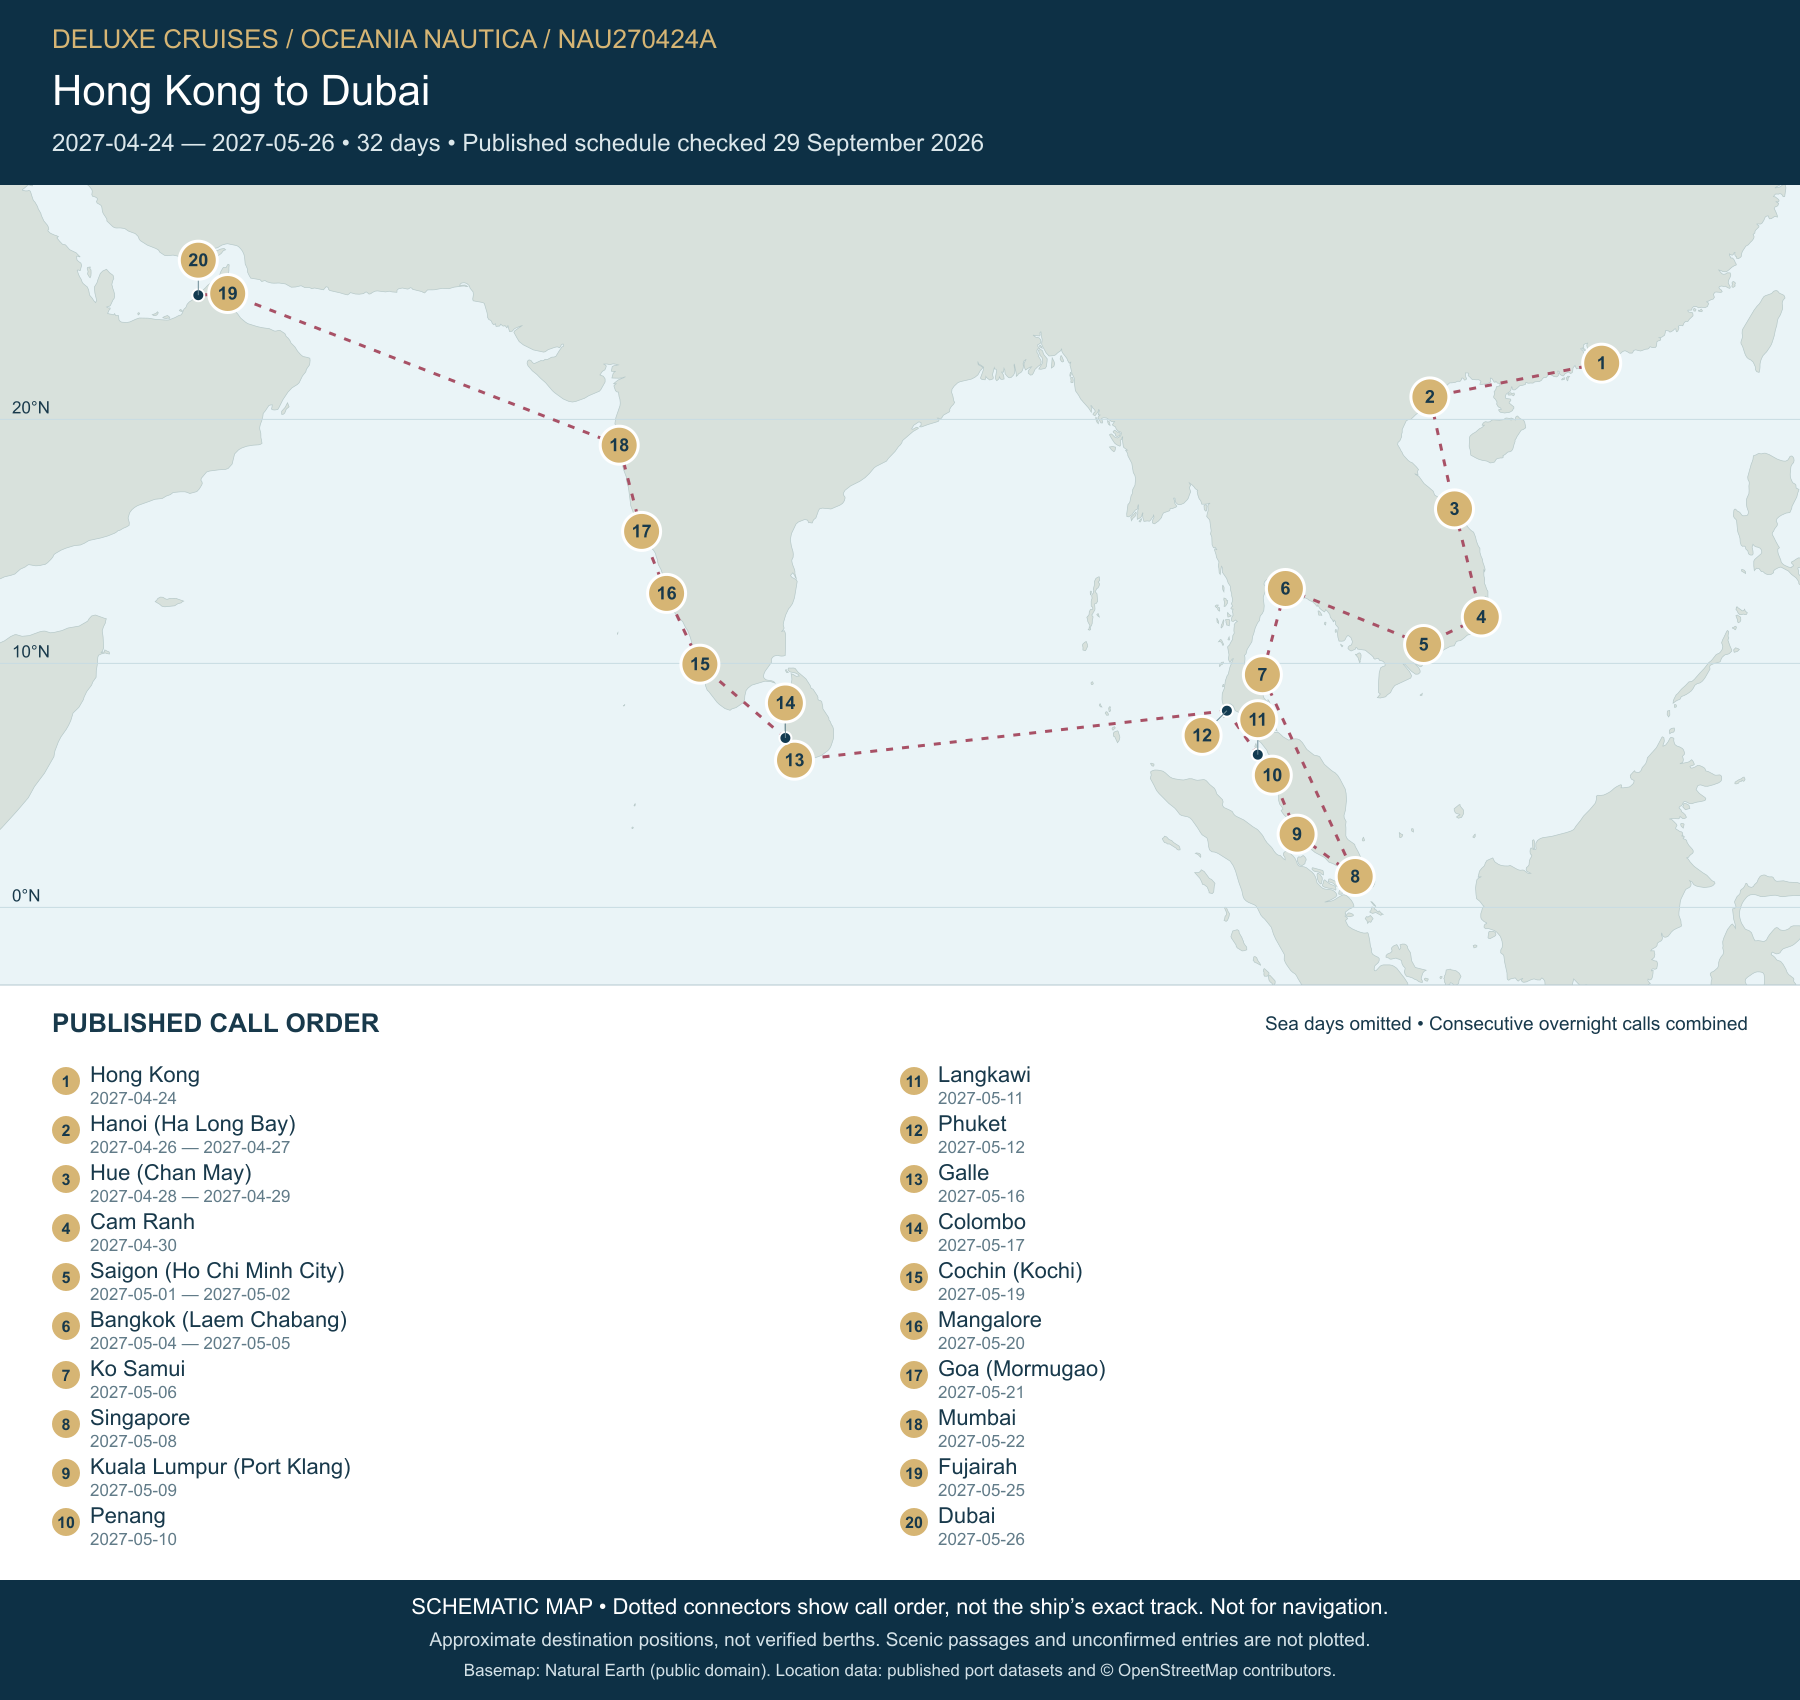The image size is (1800, 1700).
Task: Click map marker 14 for Colombo
Action: click(x=785, y=703)
